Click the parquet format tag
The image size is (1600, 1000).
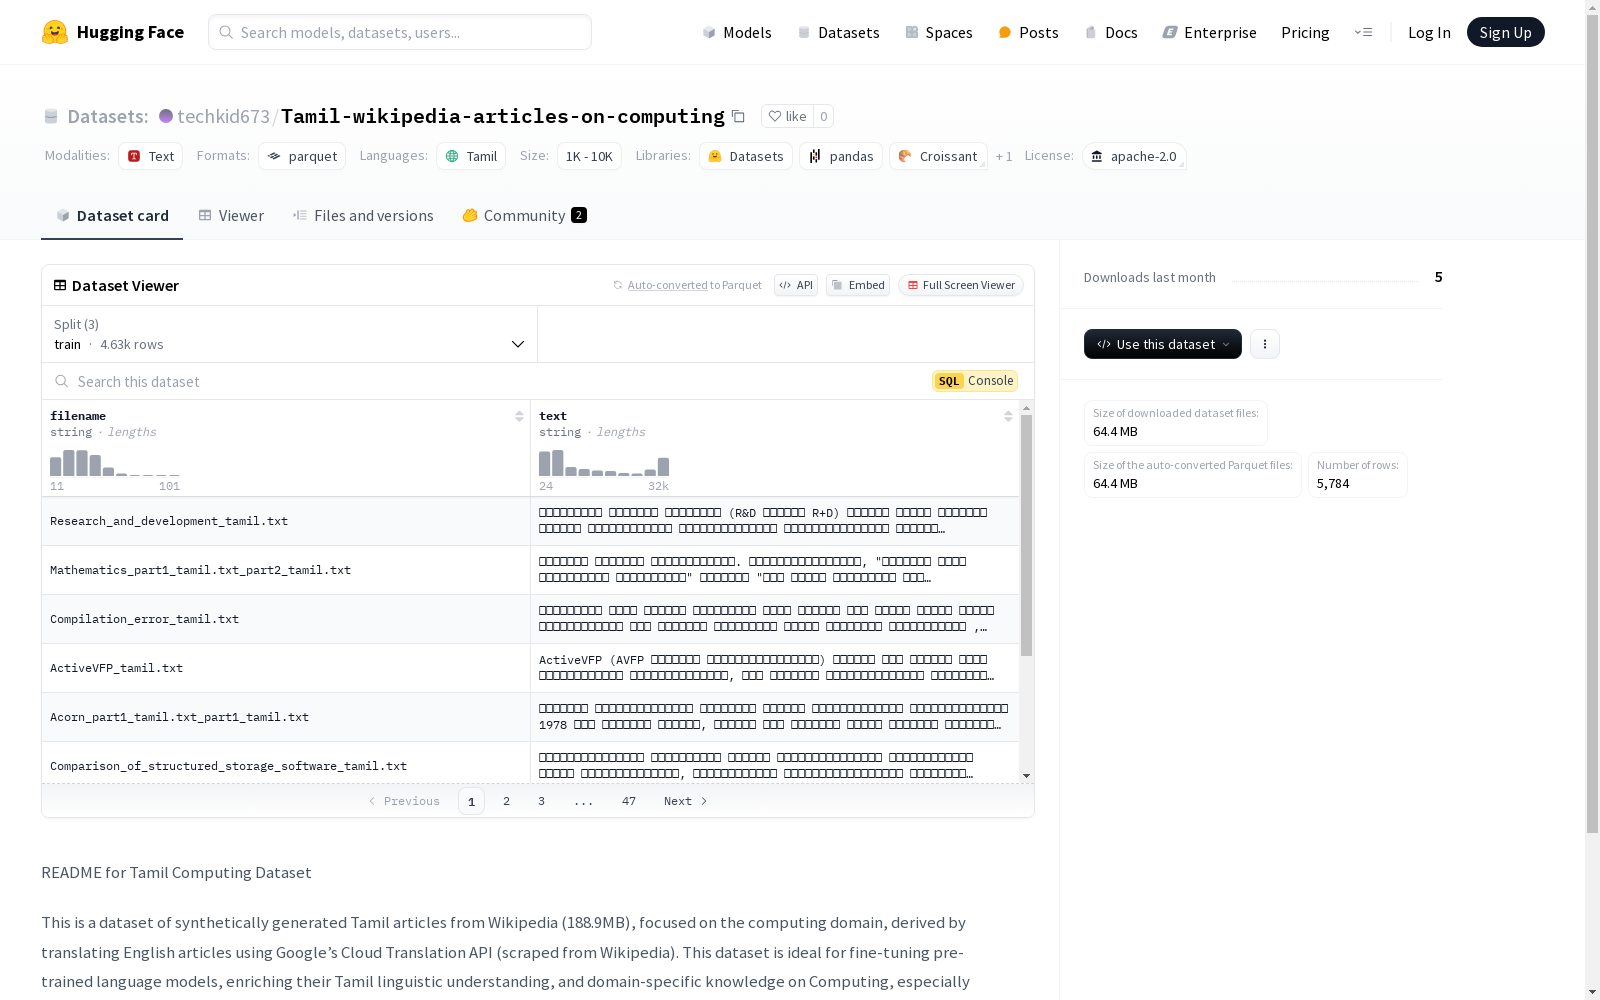[302, 156]
